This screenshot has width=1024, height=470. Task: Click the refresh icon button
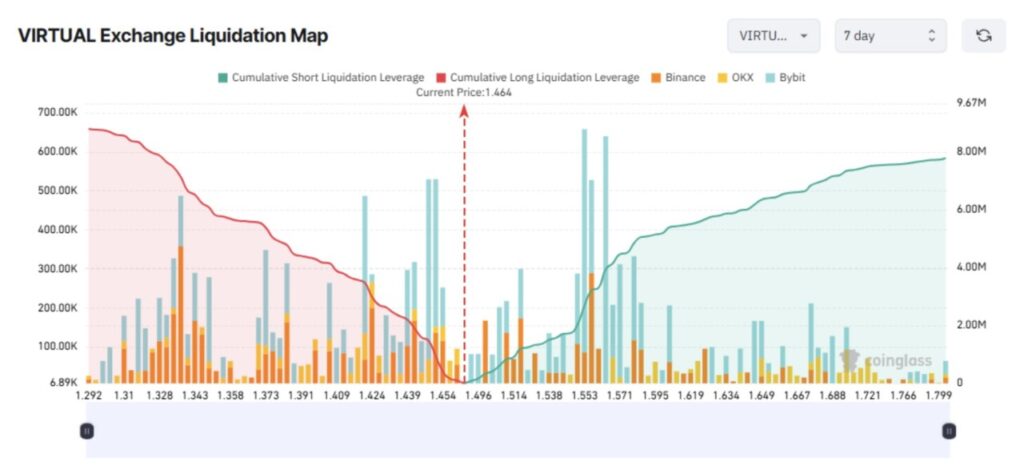[x=983, y=36]
